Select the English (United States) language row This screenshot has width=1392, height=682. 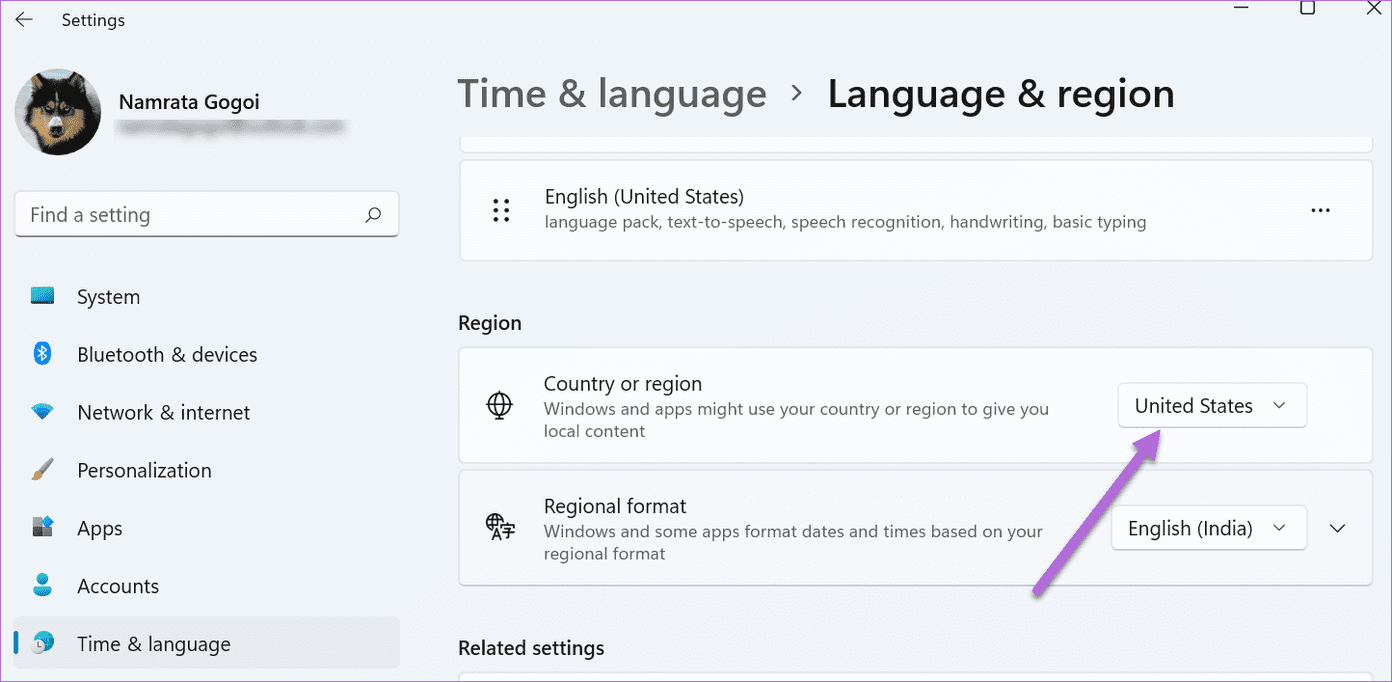point(916,210)
